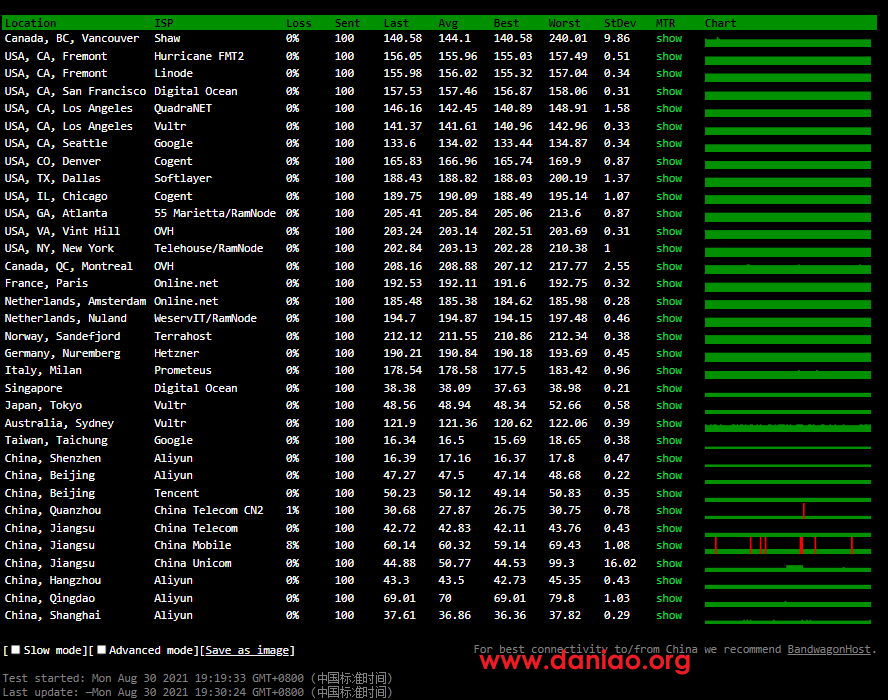Click the 8% loss value for China Mobile

pos(292,545)
